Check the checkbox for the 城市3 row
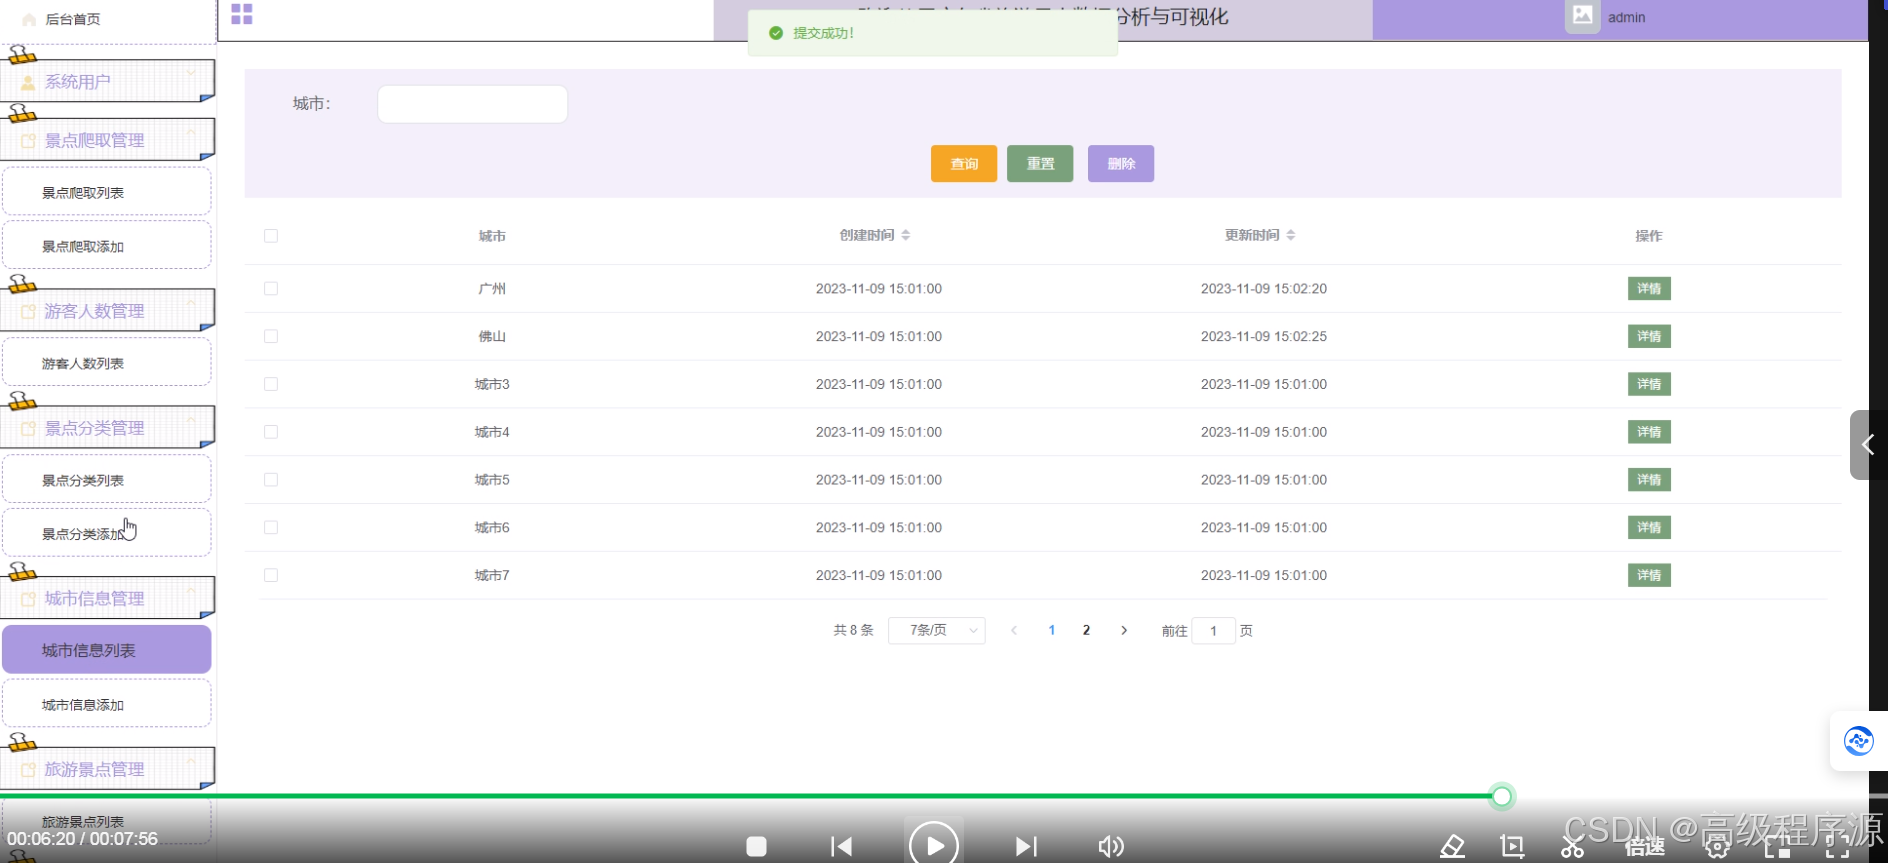This screenshot has height=863, width=1888. (x=271, y=384)
